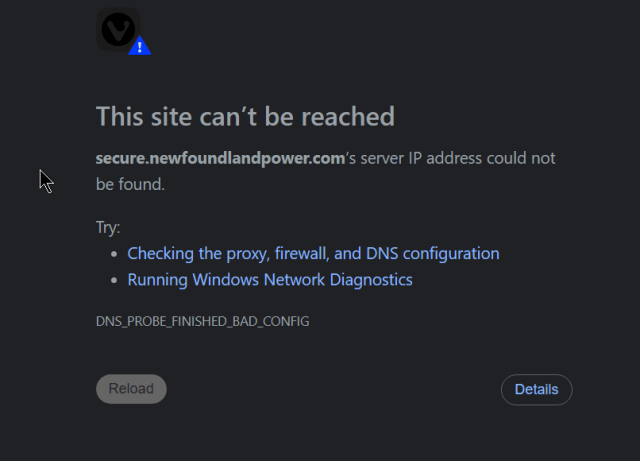Click 'DNS configuration' in the first suggestion

tap(433, 254)
